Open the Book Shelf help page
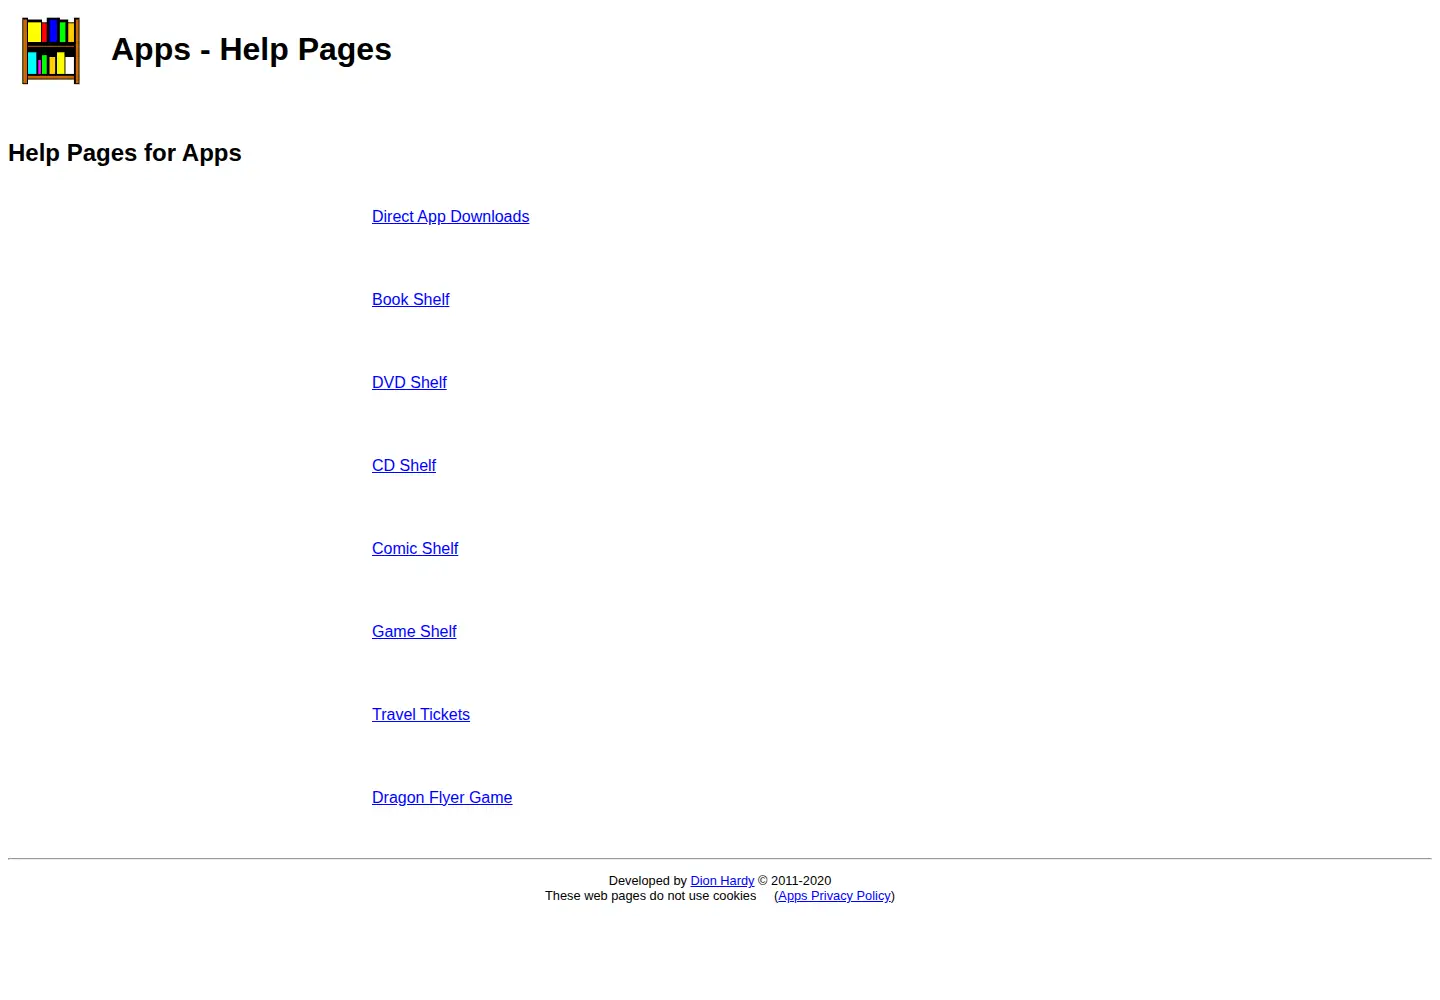The image size is (1440, 1000). coord(410,300)
